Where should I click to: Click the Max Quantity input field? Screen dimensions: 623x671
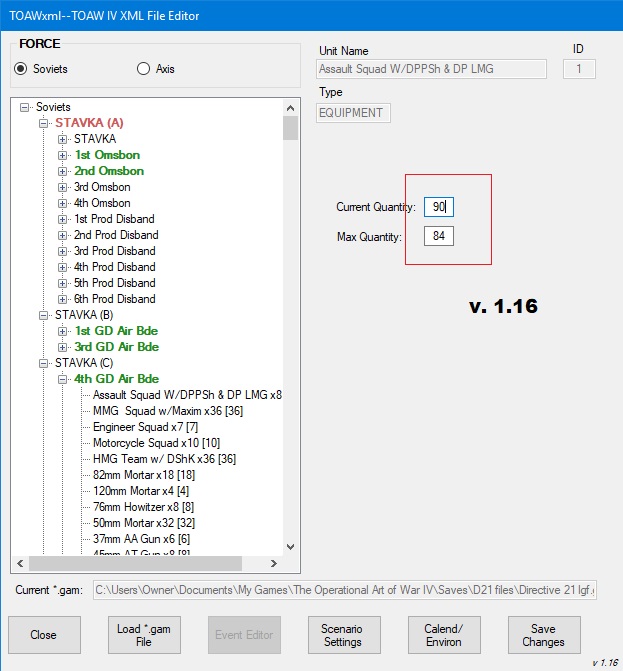(439, 236)
